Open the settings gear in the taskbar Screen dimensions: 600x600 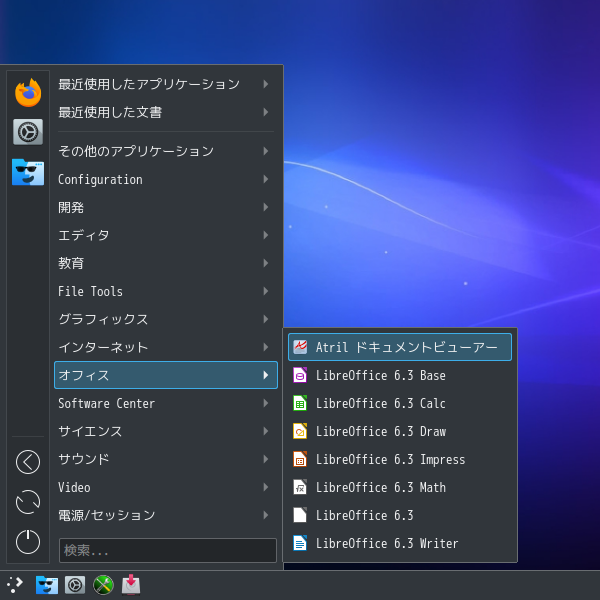click(x=75, y=585)
